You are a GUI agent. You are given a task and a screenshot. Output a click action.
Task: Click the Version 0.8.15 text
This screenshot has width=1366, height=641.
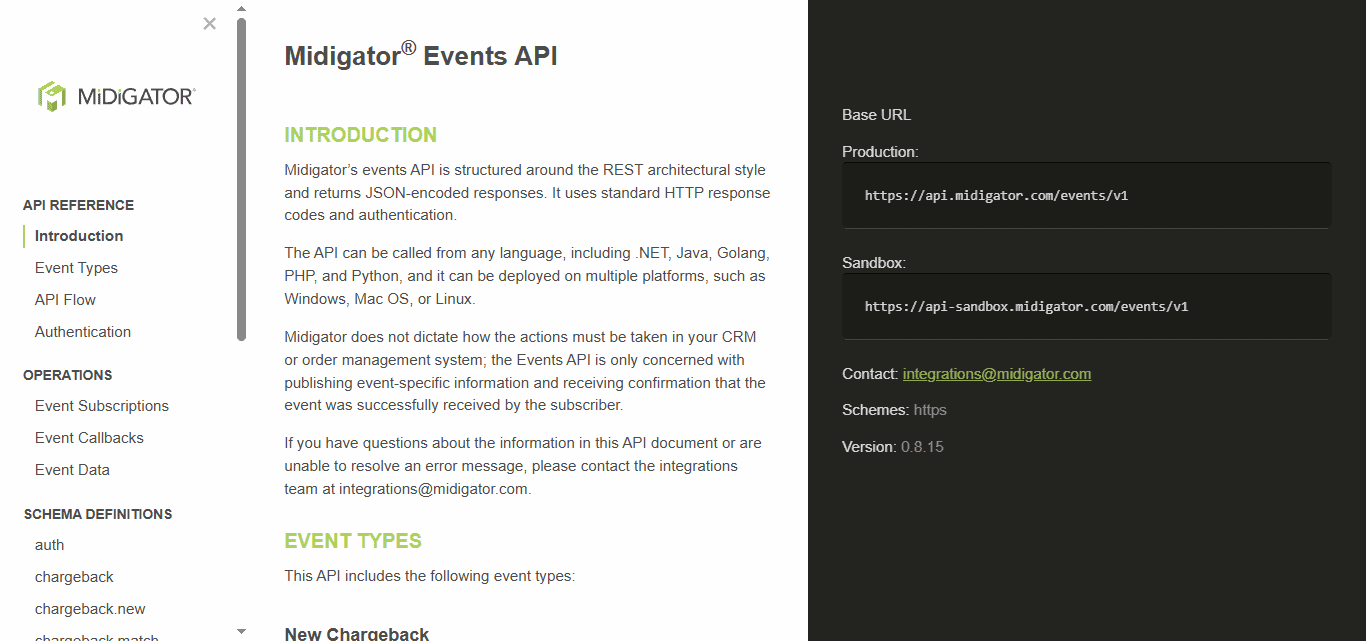[893, 447]
